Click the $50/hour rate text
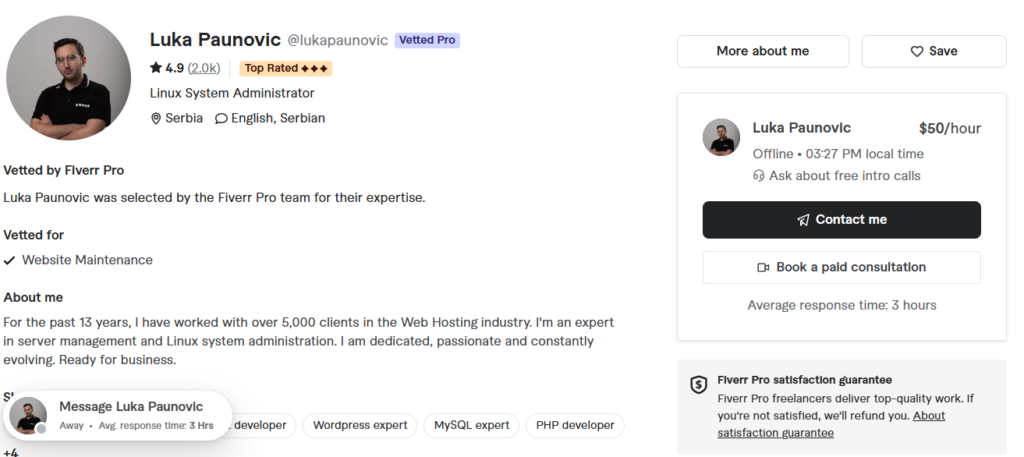This screenshot has height=457, width=1024. [x=950, y=129]
